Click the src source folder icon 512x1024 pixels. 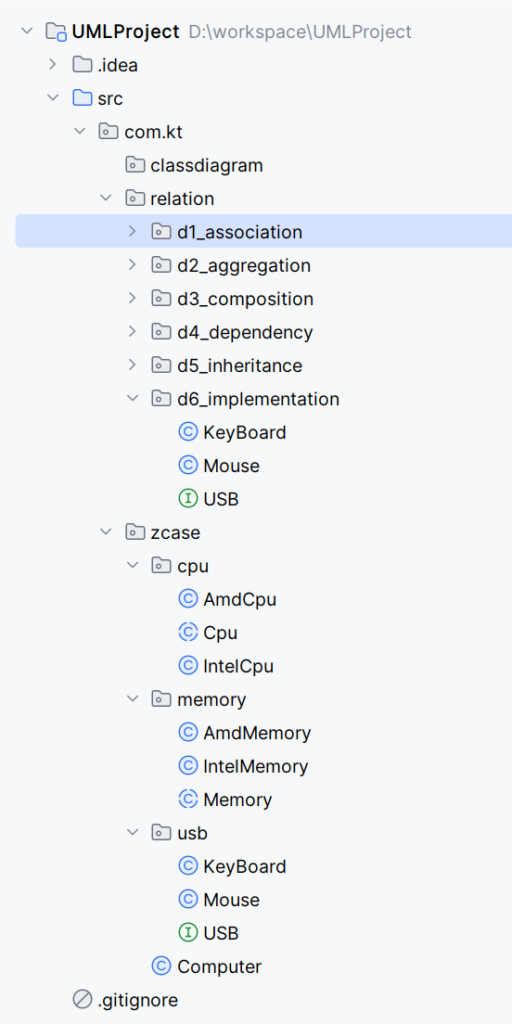click(x=82, y=99)
